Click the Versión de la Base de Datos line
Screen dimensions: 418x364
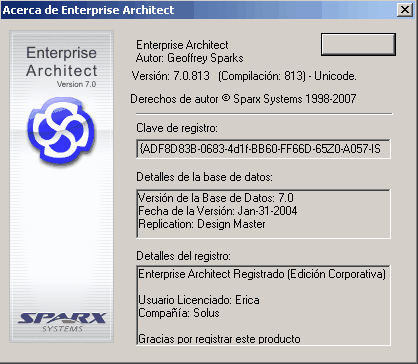216,198
